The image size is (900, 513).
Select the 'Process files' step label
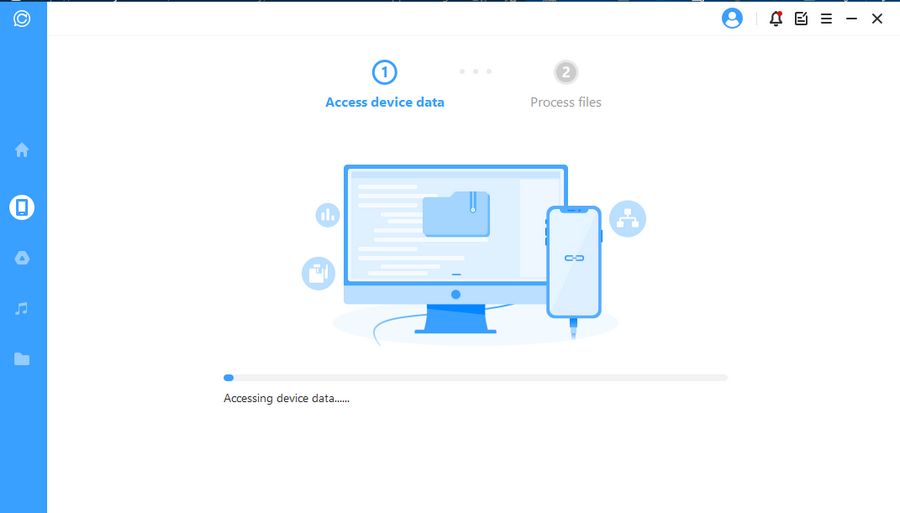[x=566, y=102]
